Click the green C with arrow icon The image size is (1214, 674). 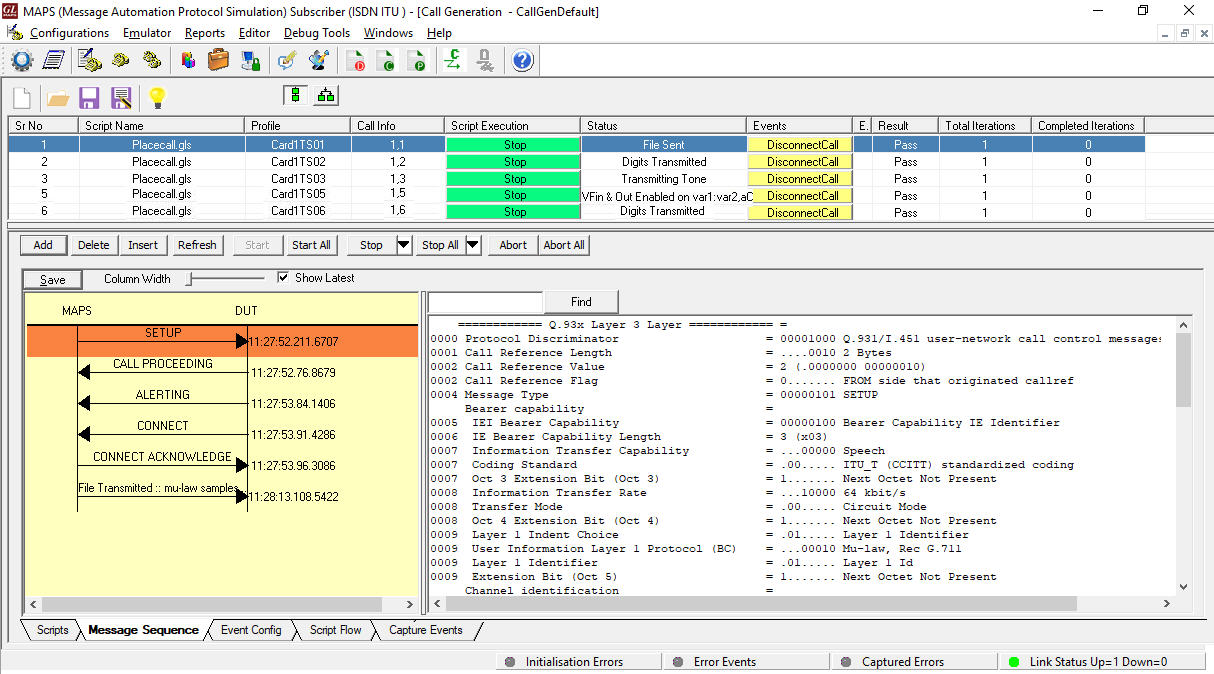tap(453, 61)
